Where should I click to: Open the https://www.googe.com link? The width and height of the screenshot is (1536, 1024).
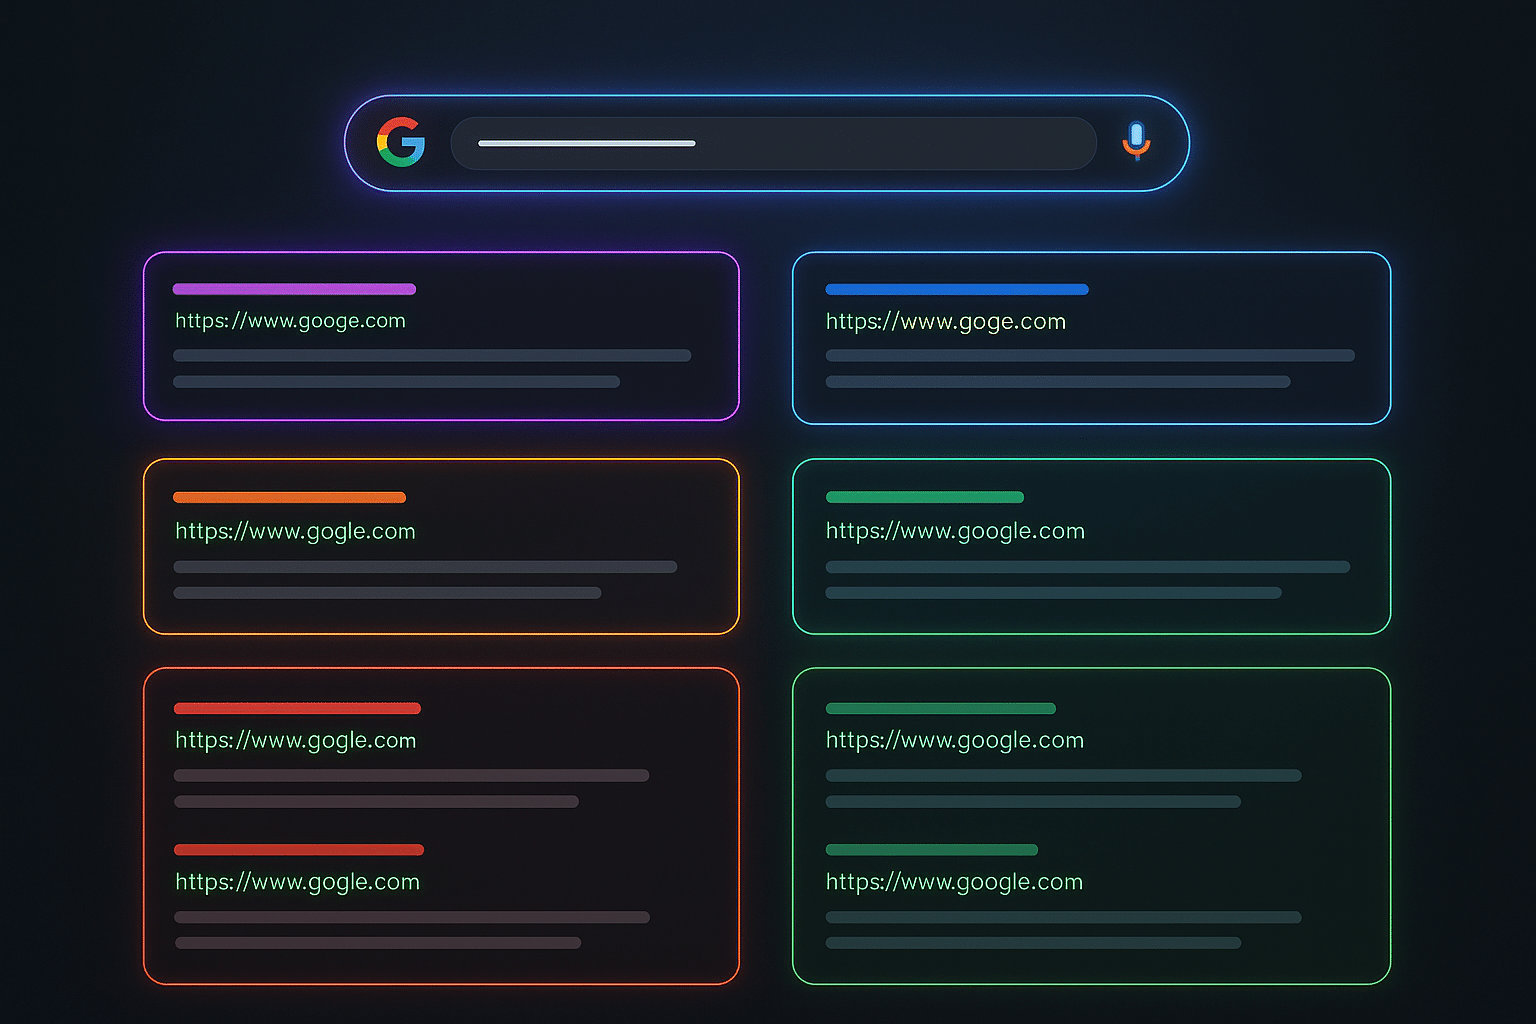coord(290,321)
